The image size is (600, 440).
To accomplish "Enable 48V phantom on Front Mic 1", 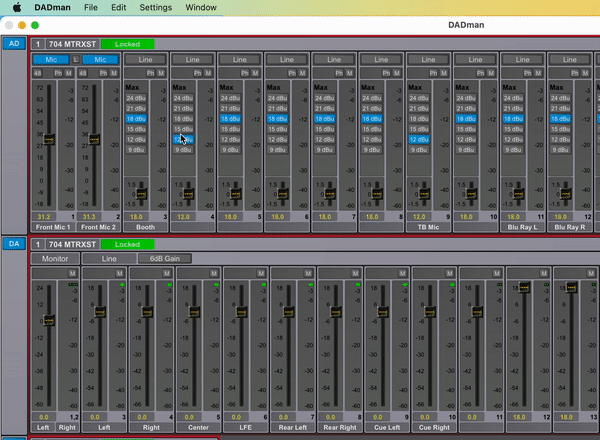I will coord(38,73).
